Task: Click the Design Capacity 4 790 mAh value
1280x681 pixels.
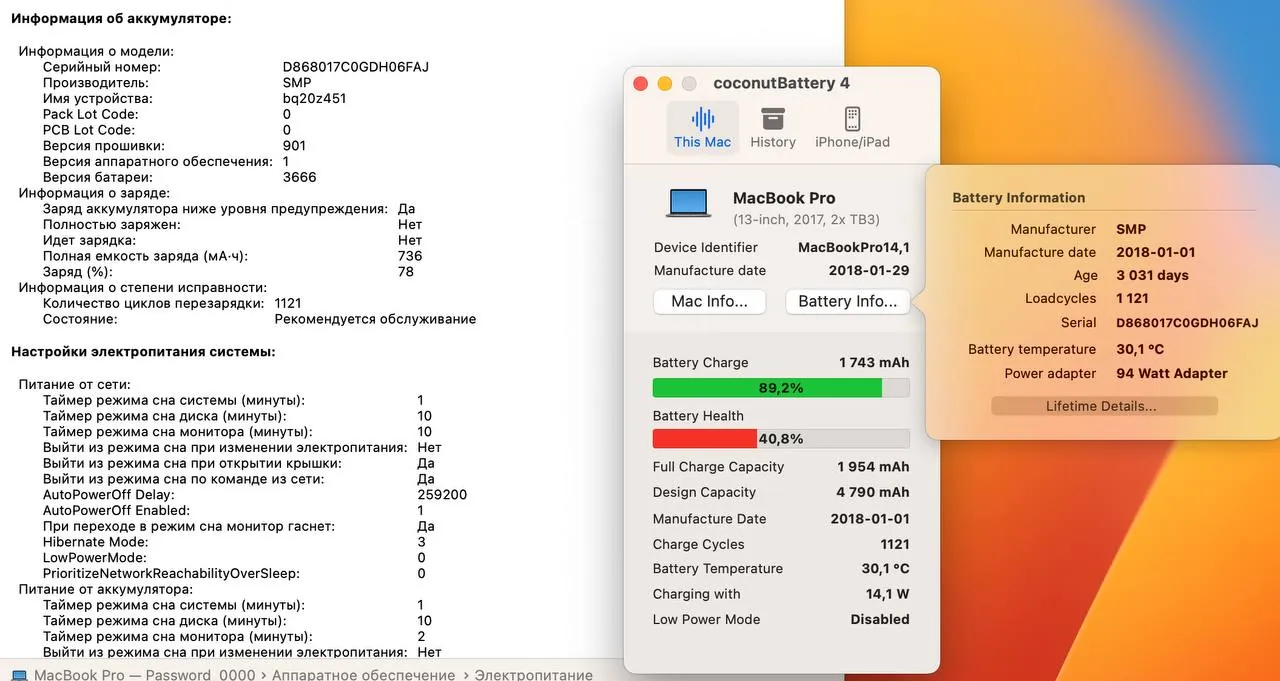Action: click(x=874, y=492)
